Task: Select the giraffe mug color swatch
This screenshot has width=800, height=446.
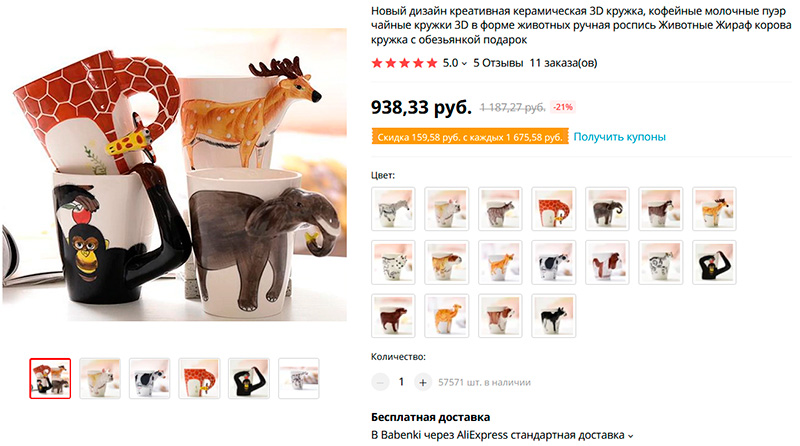Action: 554,209
